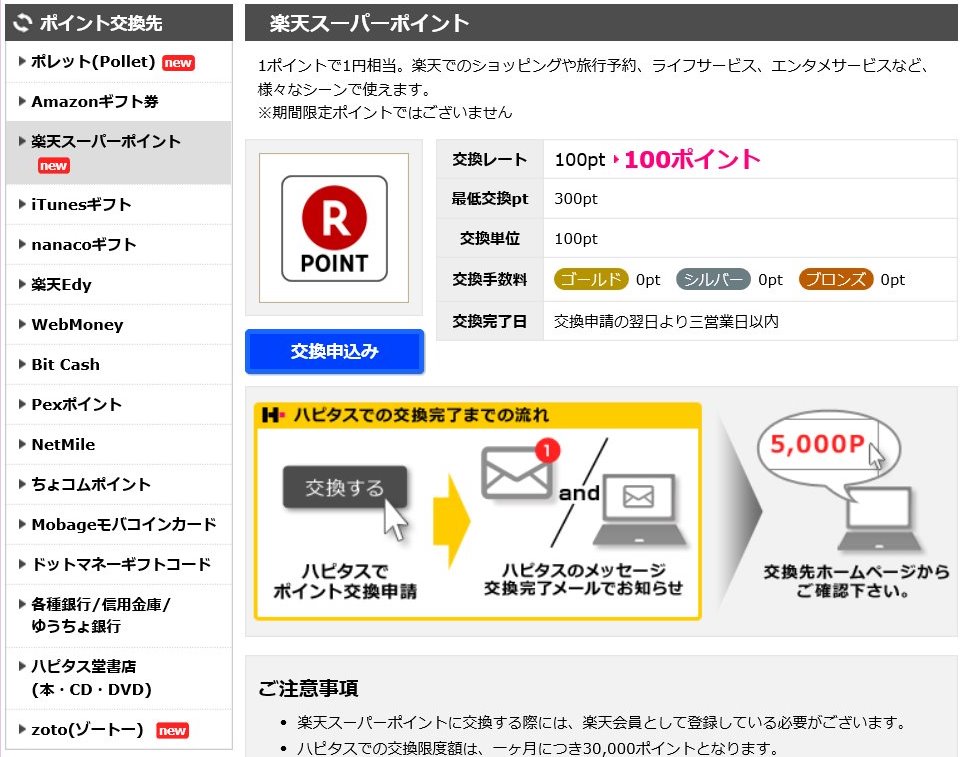Choose WebMoney from the list
Screen dimensions: 961x757
77,324
